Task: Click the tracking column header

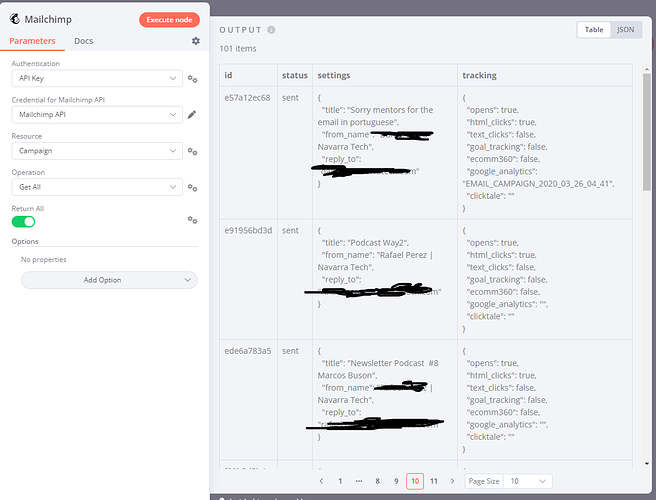Action: 545,75
